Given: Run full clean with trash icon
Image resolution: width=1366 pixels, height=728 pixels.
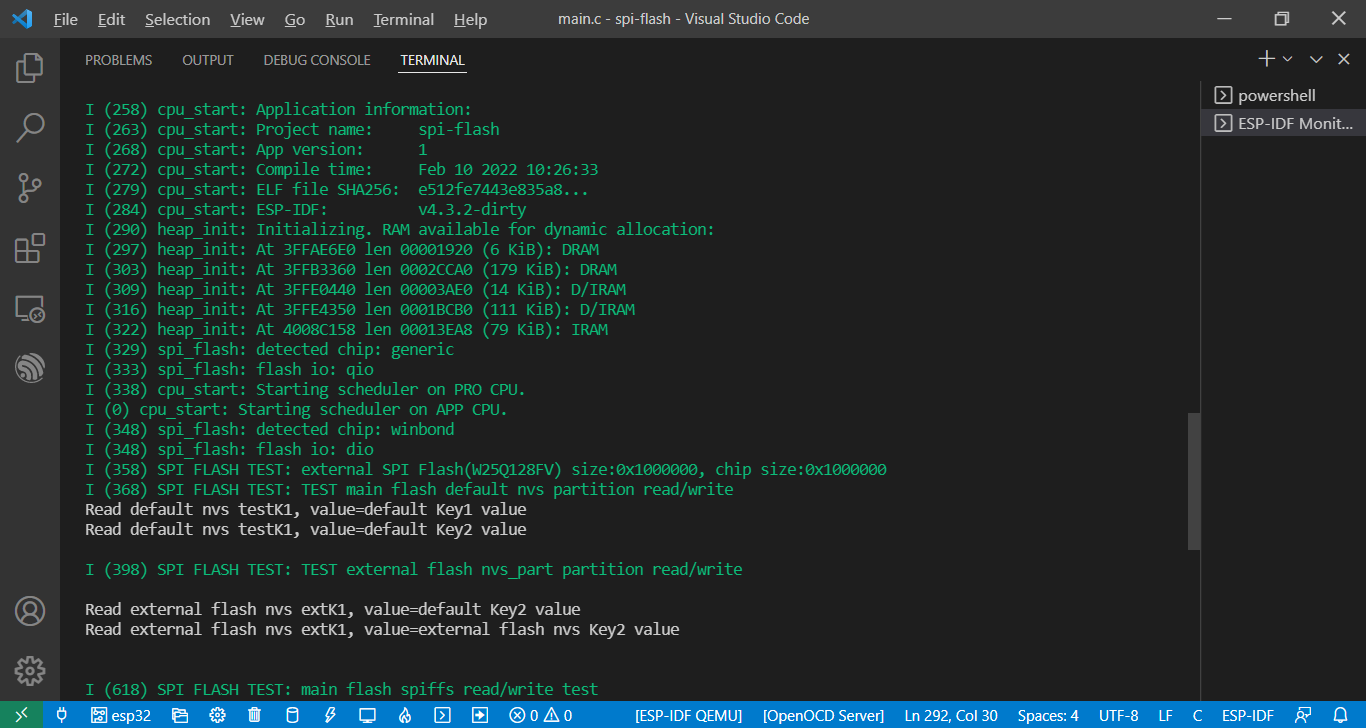Looking at the screenshot, I should tap(255, 715).
